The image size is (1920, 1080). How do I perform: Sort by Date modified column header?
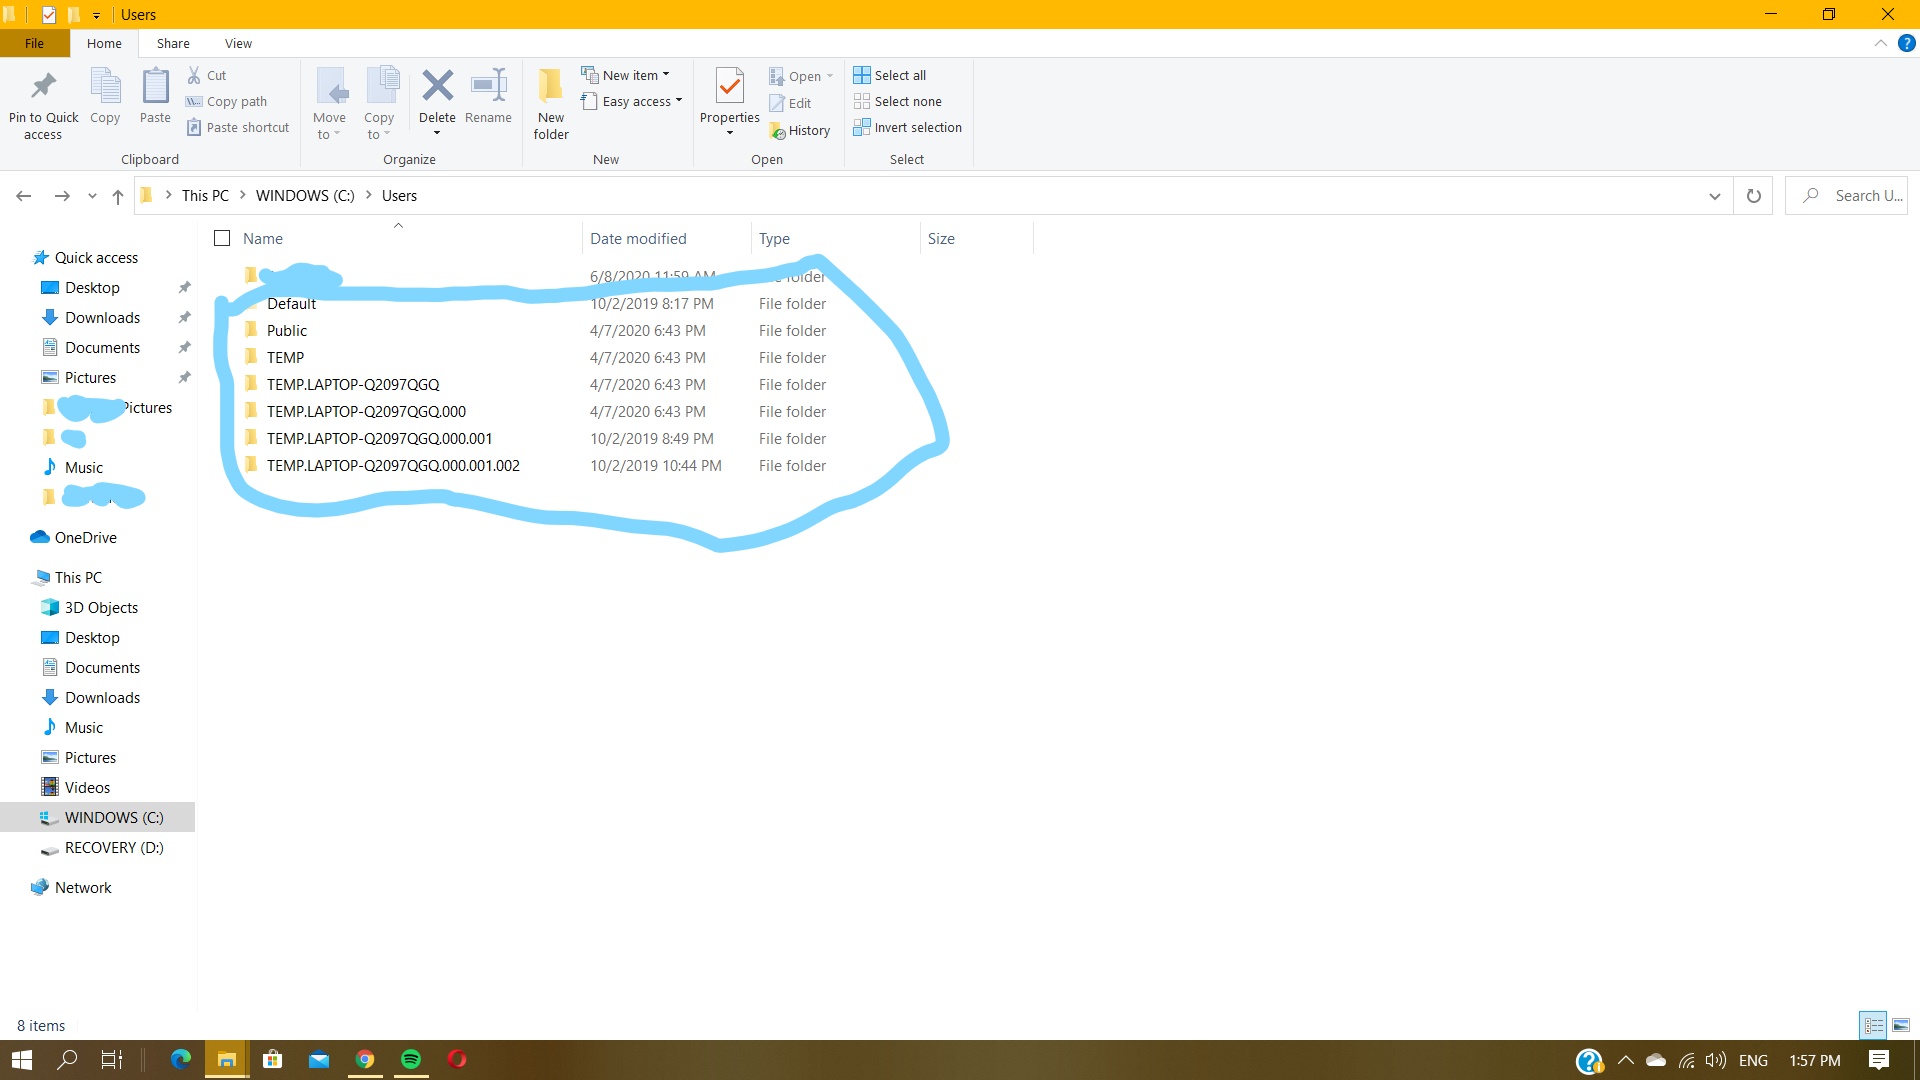pyautogui.click(x=638, y=238)
